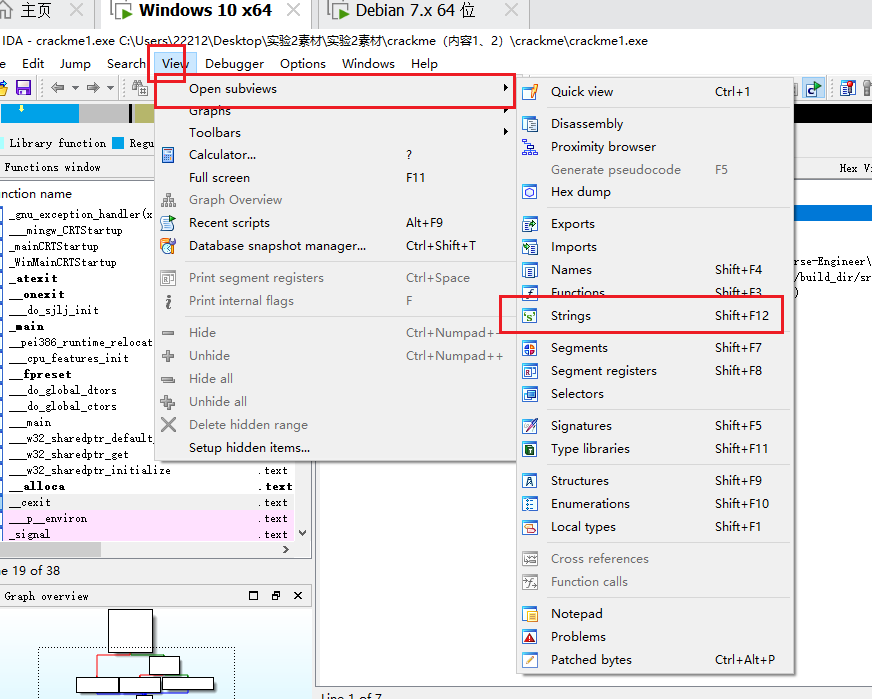
Task: Close the Windows 10 x64 tab
Action: coord(293,10)
